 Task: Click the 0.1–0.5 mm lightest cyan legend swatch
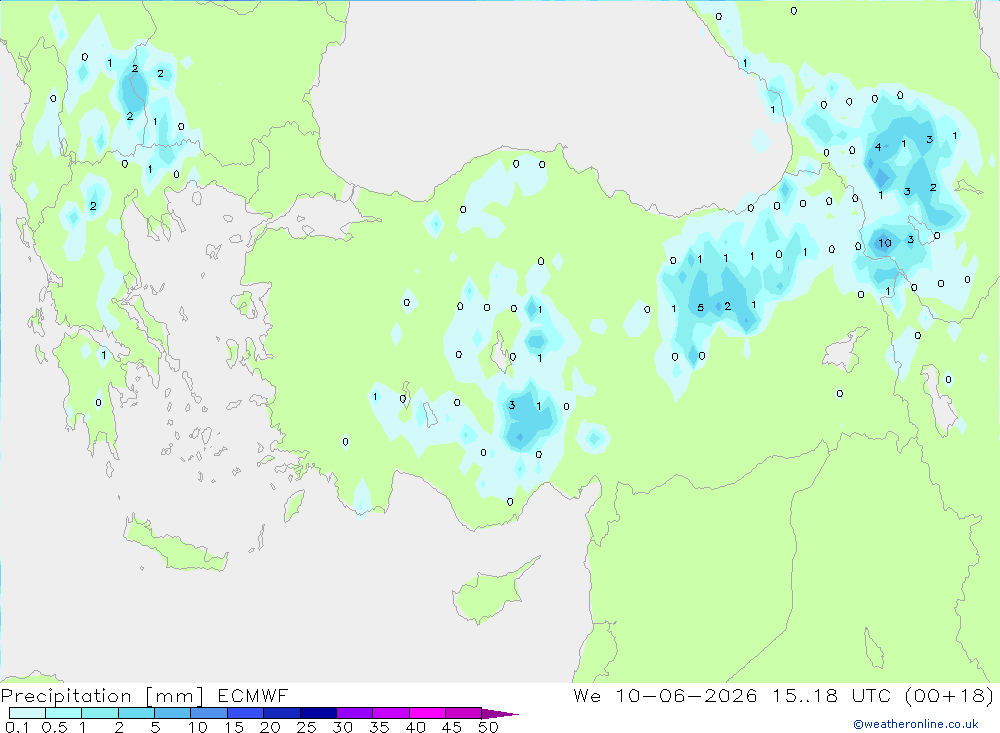click(27, 713)
